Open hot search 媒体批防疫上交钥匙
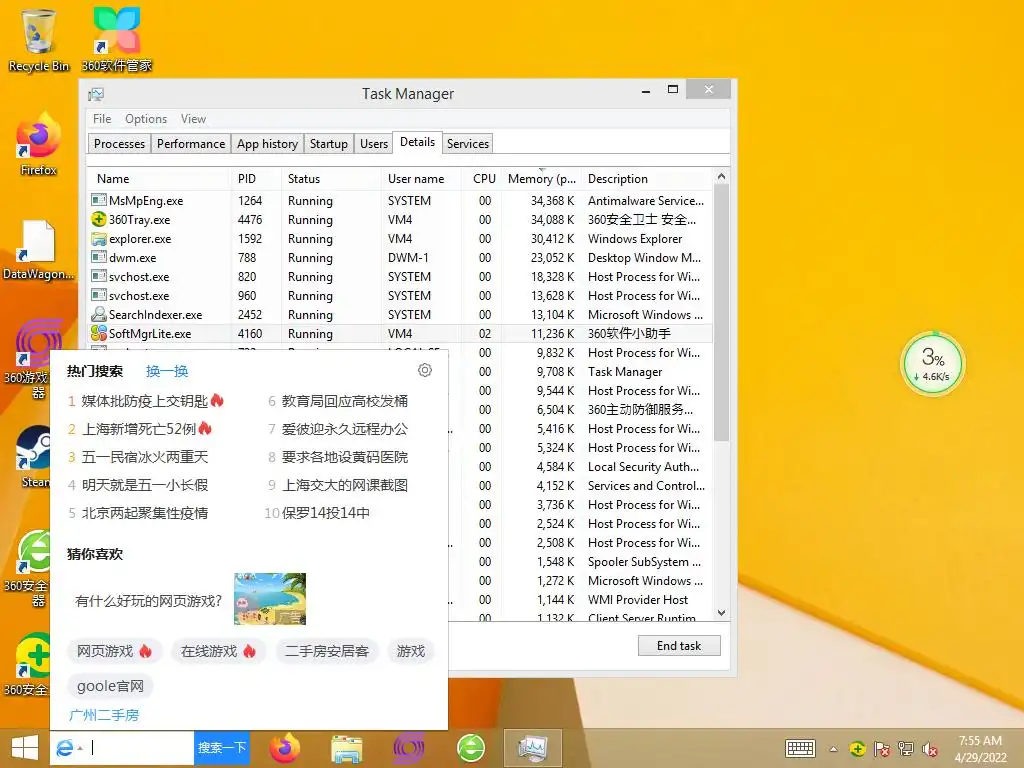This screenshot has height=768, width=1024. [x=144, y=401]
